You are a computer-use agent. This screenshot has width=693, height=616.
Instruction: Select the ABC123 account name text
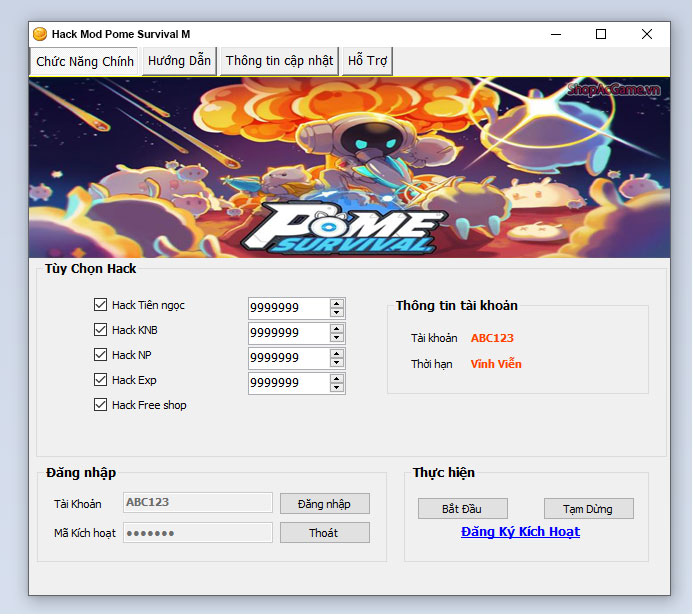(492, 338)
